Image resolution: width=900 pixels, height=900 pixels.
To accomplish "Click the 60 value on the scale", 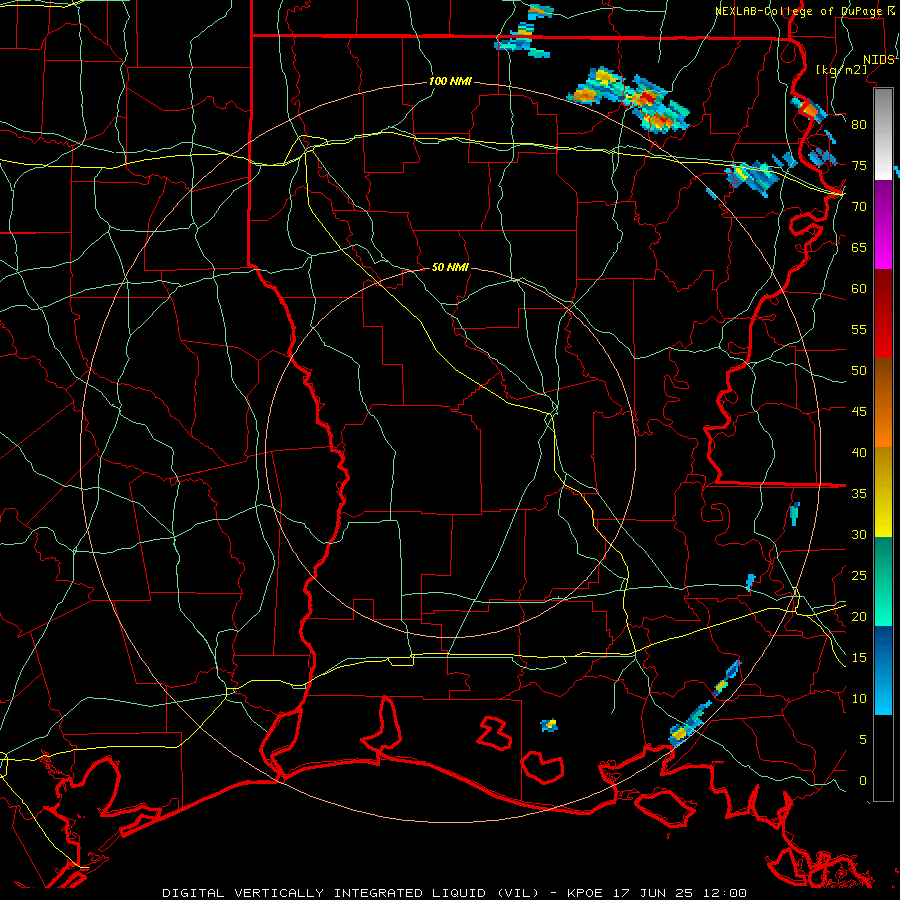I will (x=859, y=289).
